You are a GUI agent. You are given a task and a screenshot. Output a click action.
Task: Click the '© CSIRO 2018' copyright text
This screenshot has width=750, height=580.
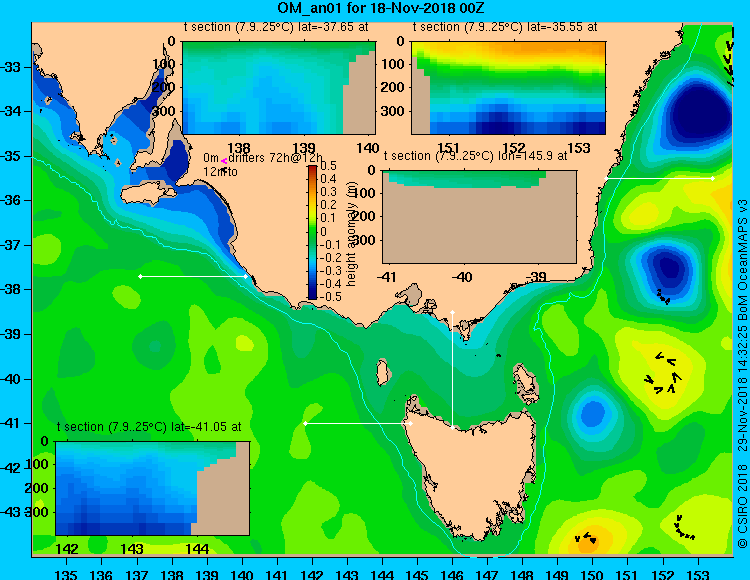[x=742, y=504]
